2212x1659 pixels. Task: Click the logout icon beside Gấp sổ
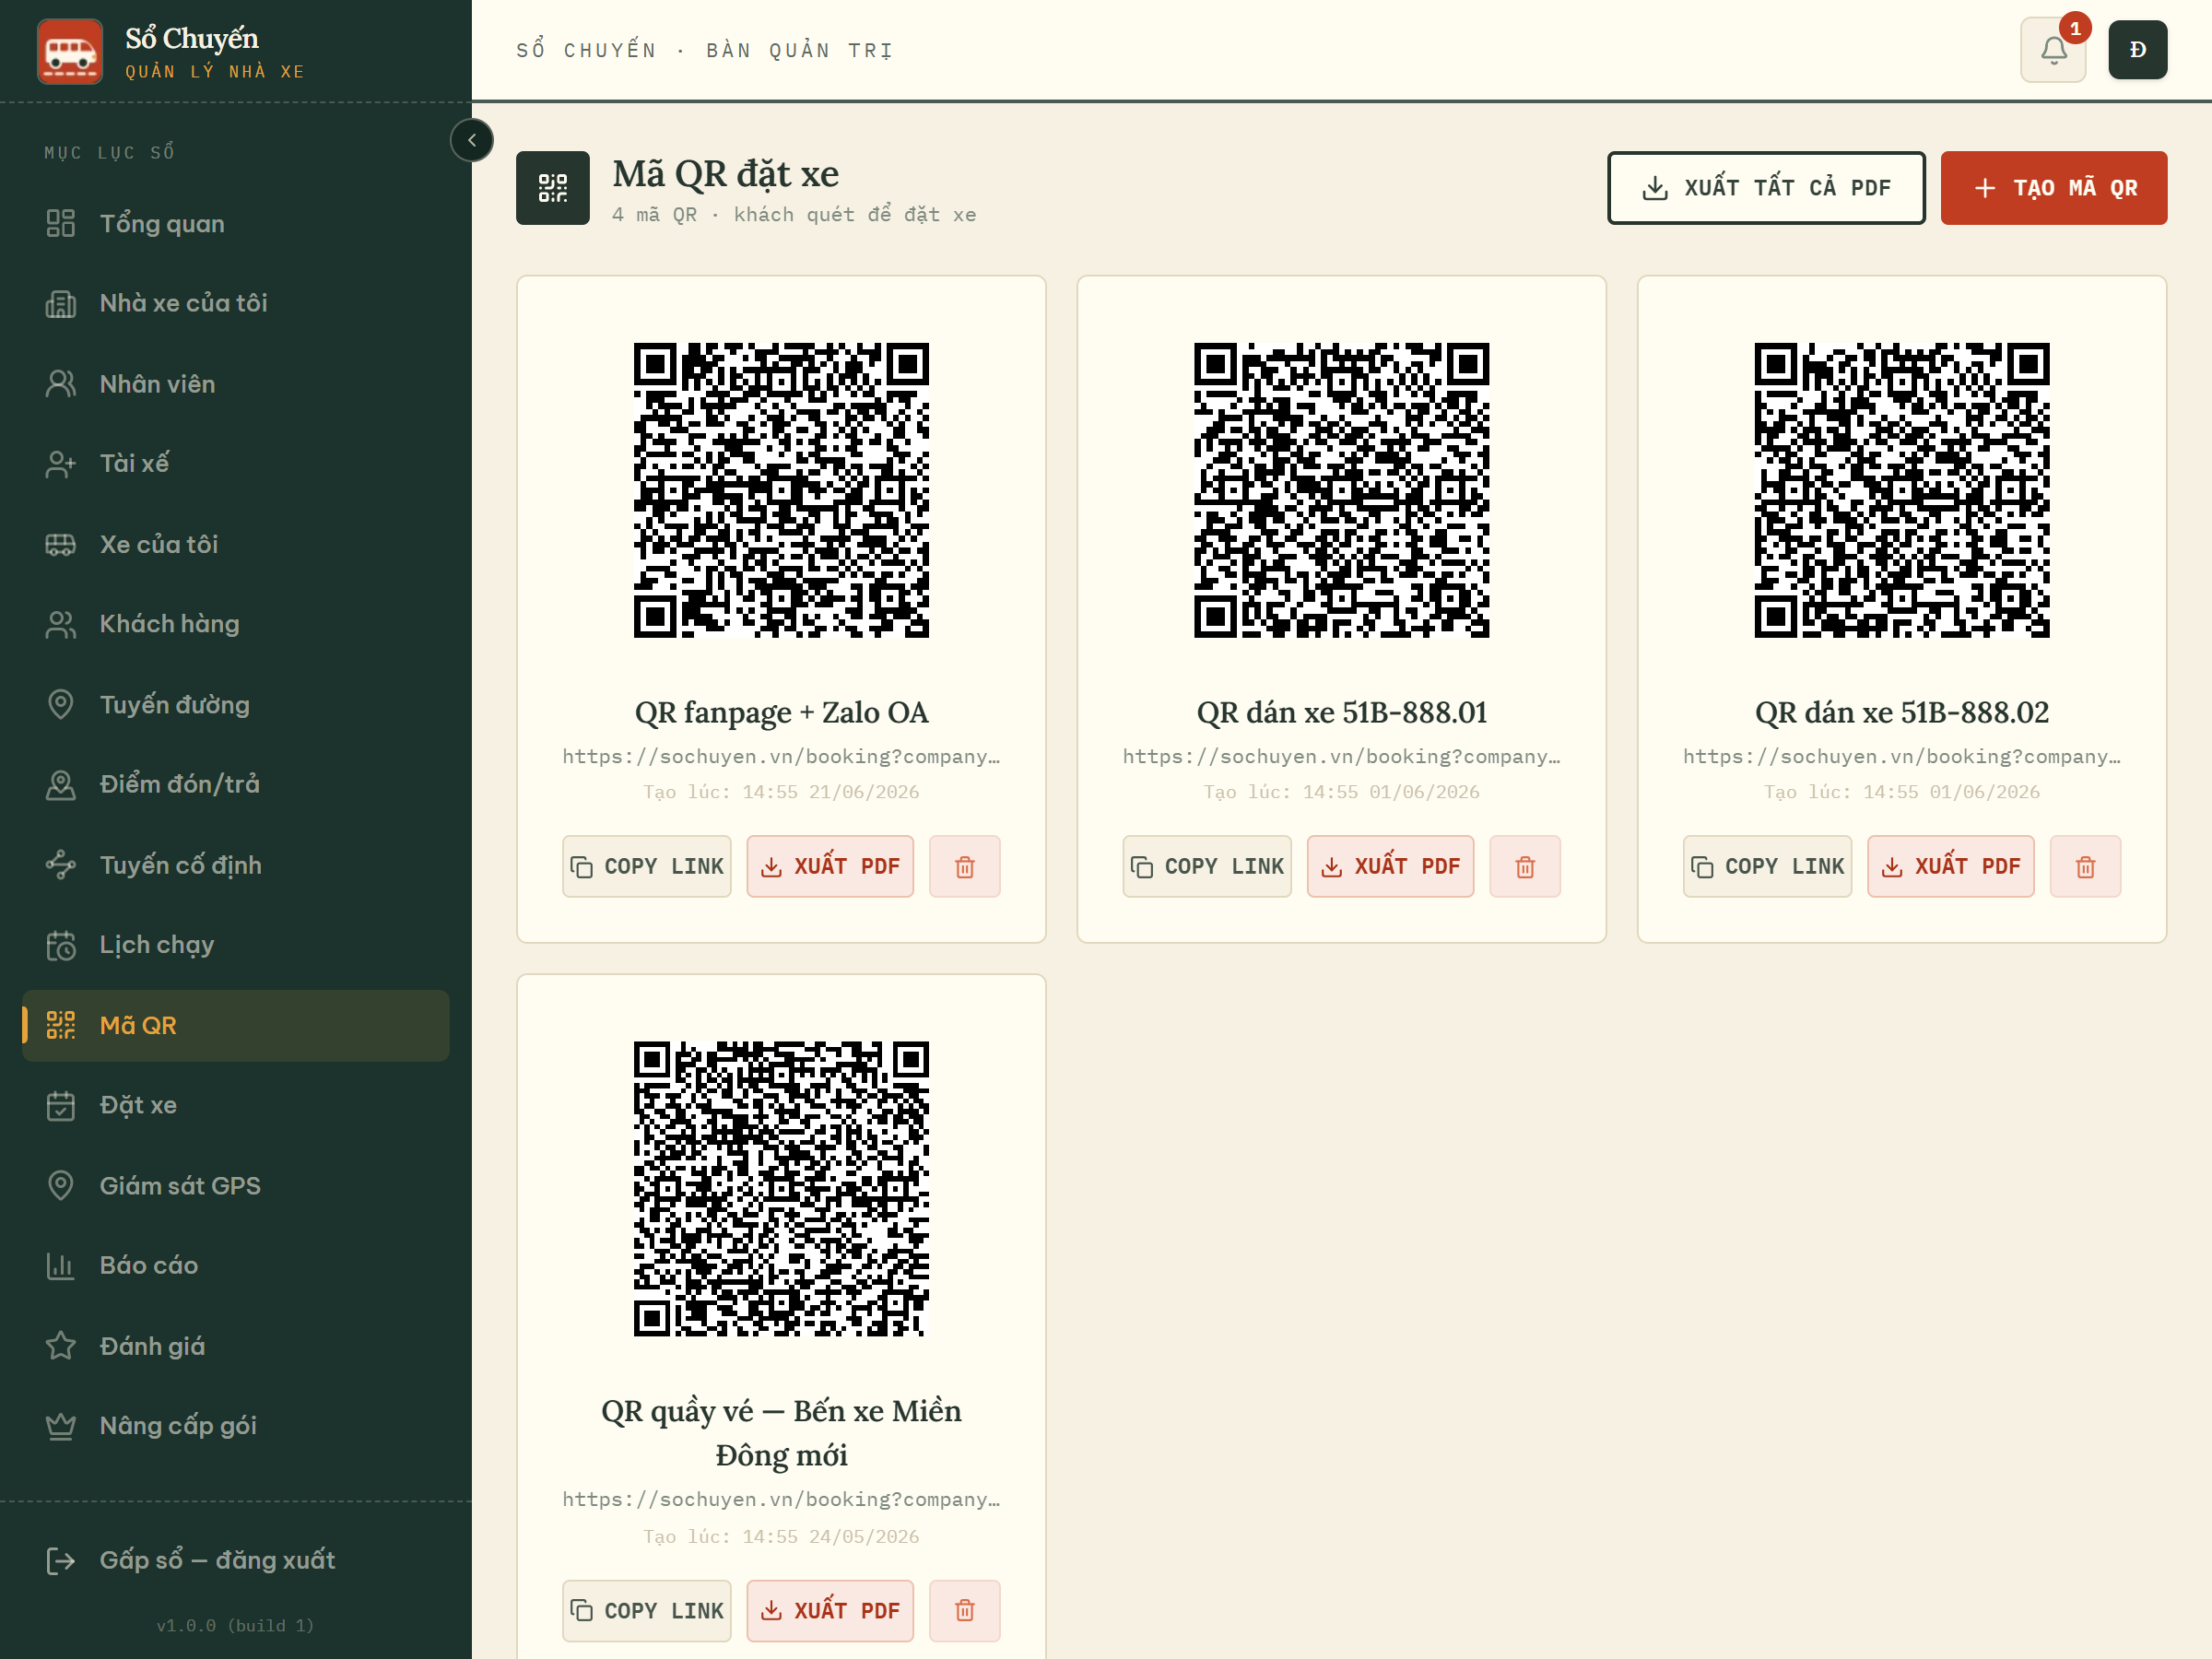(x=61, y=1560)
